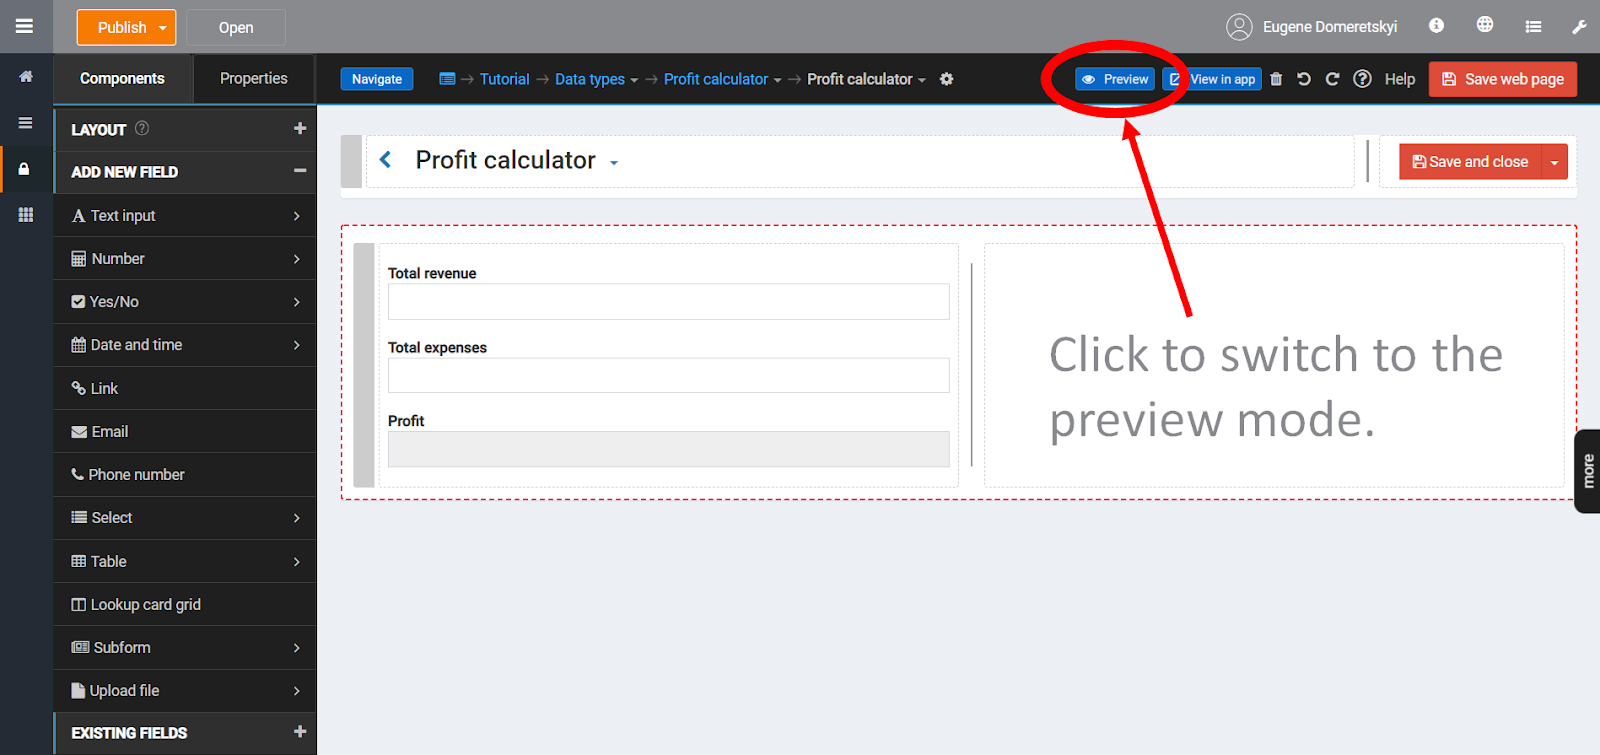Expand the Existing Fields section
1600x755 pixels.
(299, 732)
